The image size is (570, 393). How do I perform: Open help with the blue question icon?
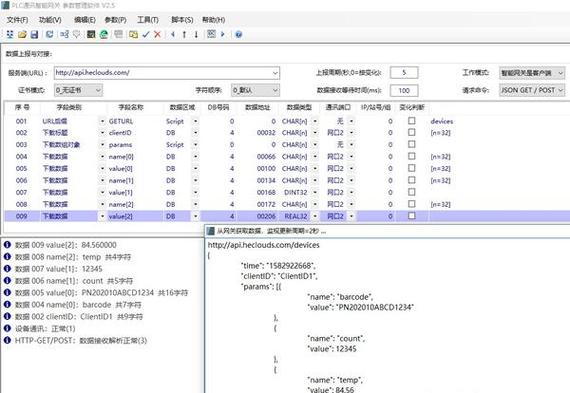click(x=238, y=35)
